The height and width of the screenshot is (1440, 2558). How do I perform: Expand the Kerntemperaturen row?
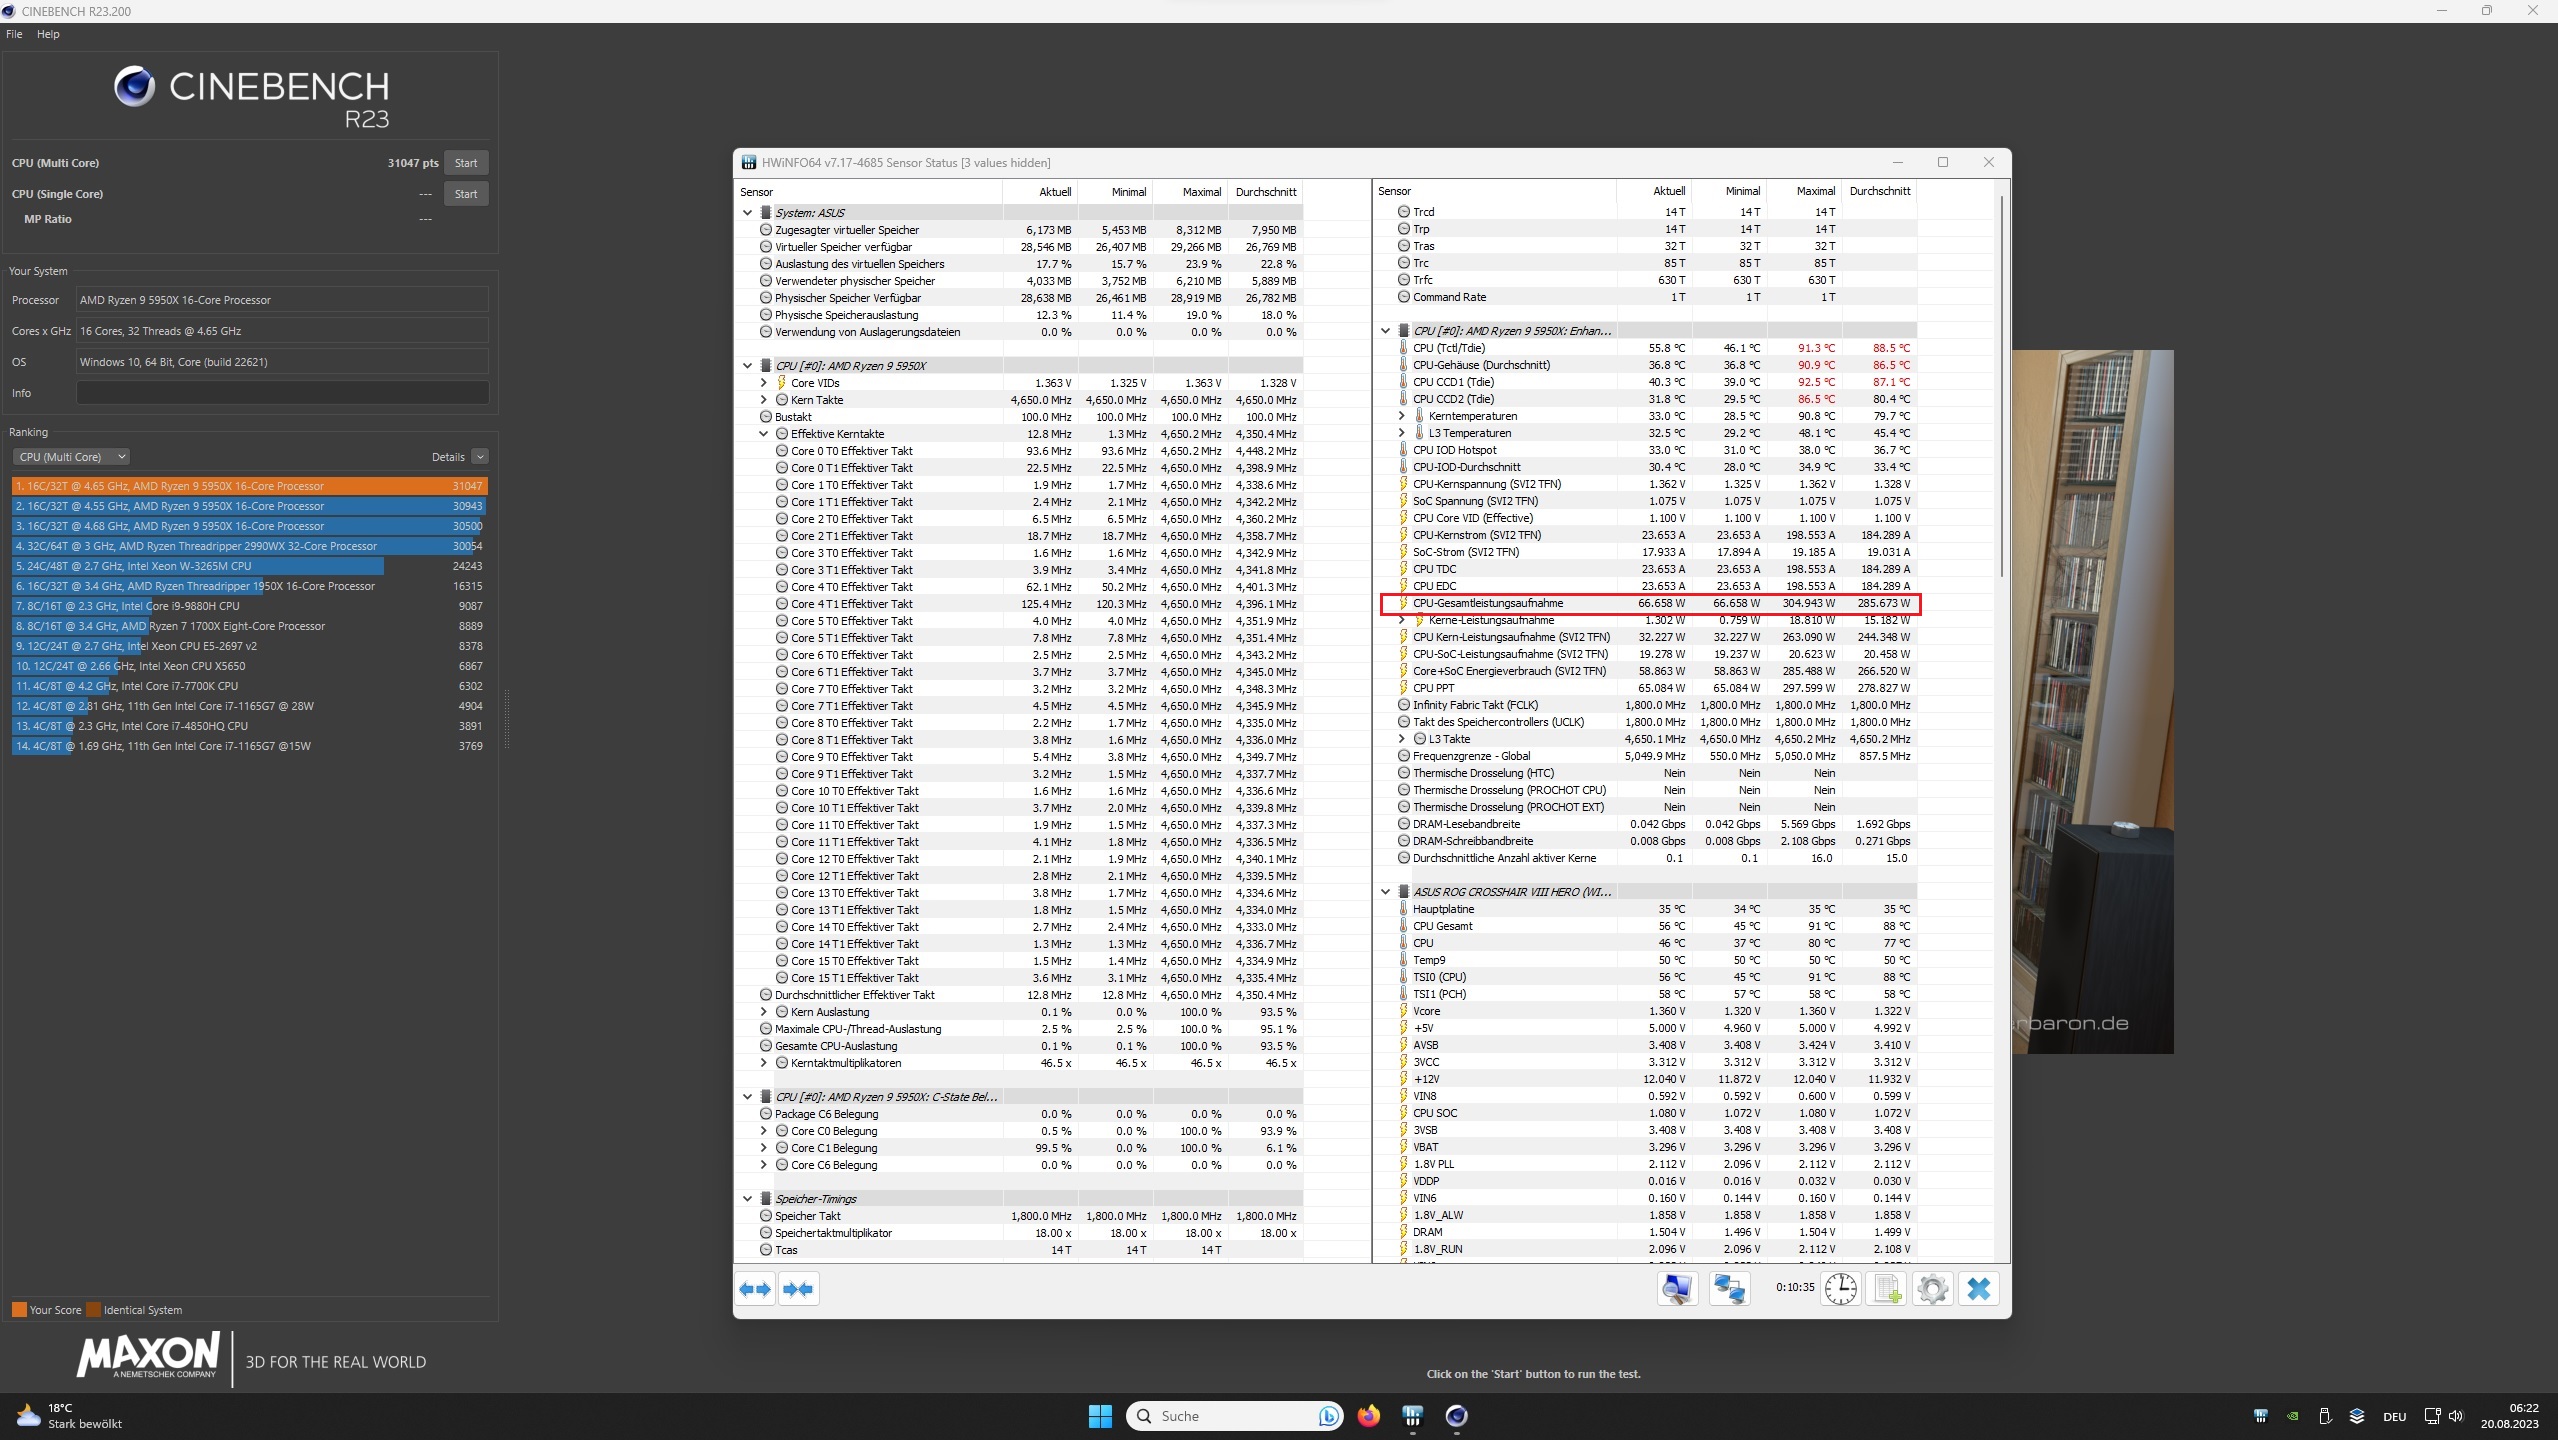click(x=1401, y=416)
